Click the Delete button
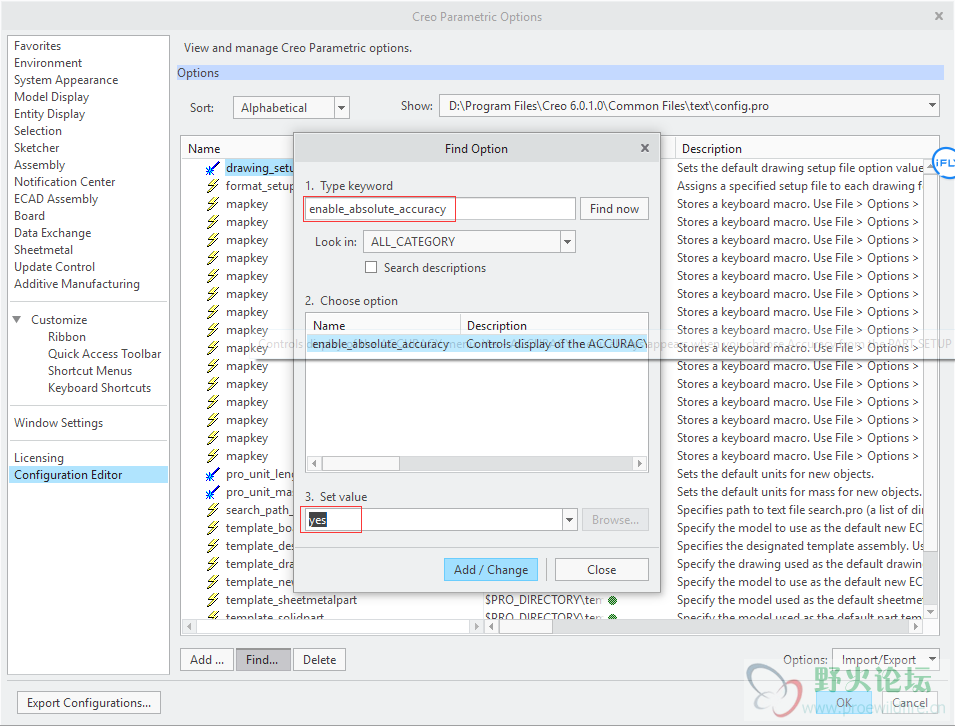Viewport: 955px width, 726px height. click(x=320, y=660)
